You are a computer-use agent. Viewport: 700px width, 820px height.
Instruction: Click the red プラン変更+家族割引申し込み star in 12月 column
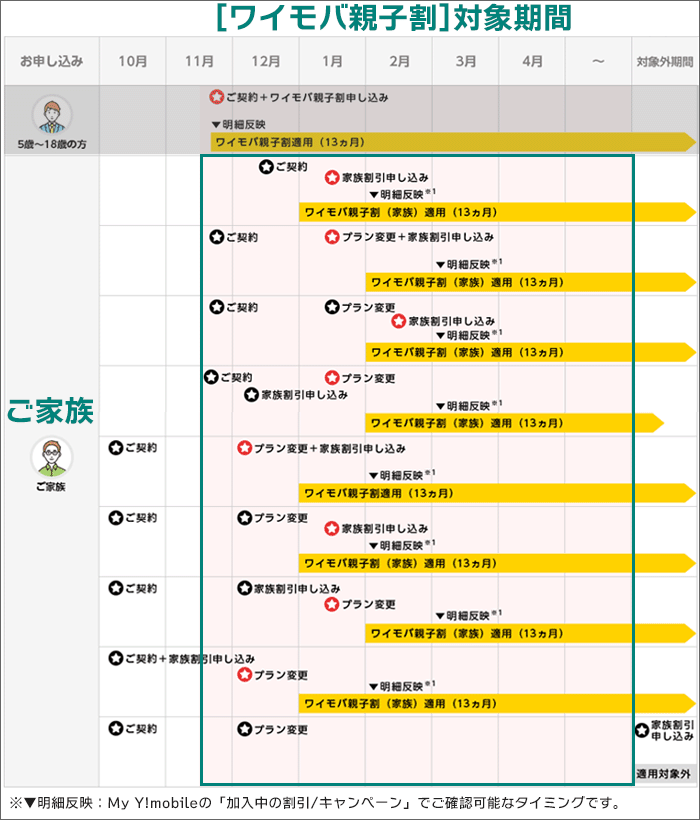(244, 448)
